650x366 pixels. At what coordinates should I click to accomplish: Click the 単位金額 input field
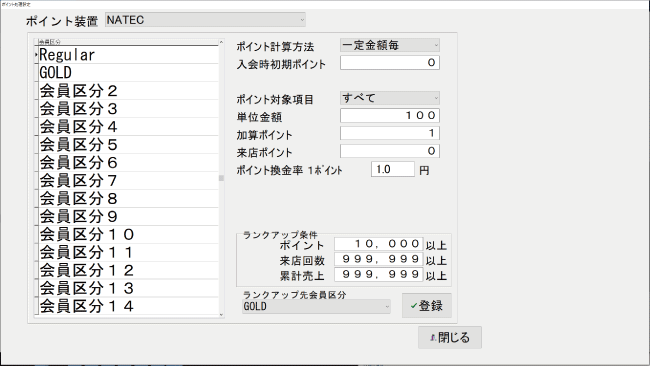coord(390,116)
